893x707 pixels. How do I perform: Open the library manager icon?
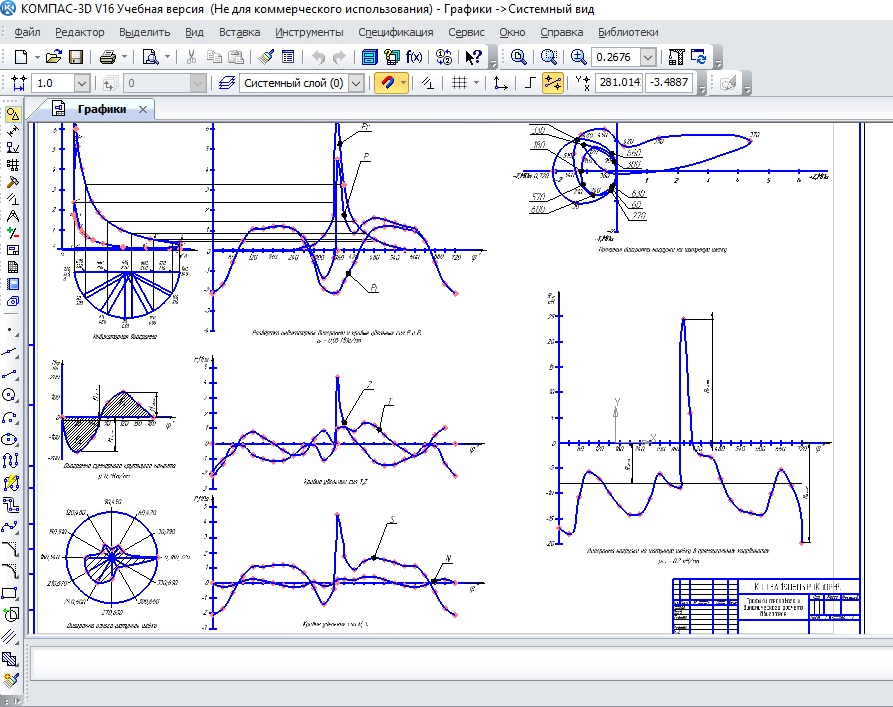(x=370, y=57)
